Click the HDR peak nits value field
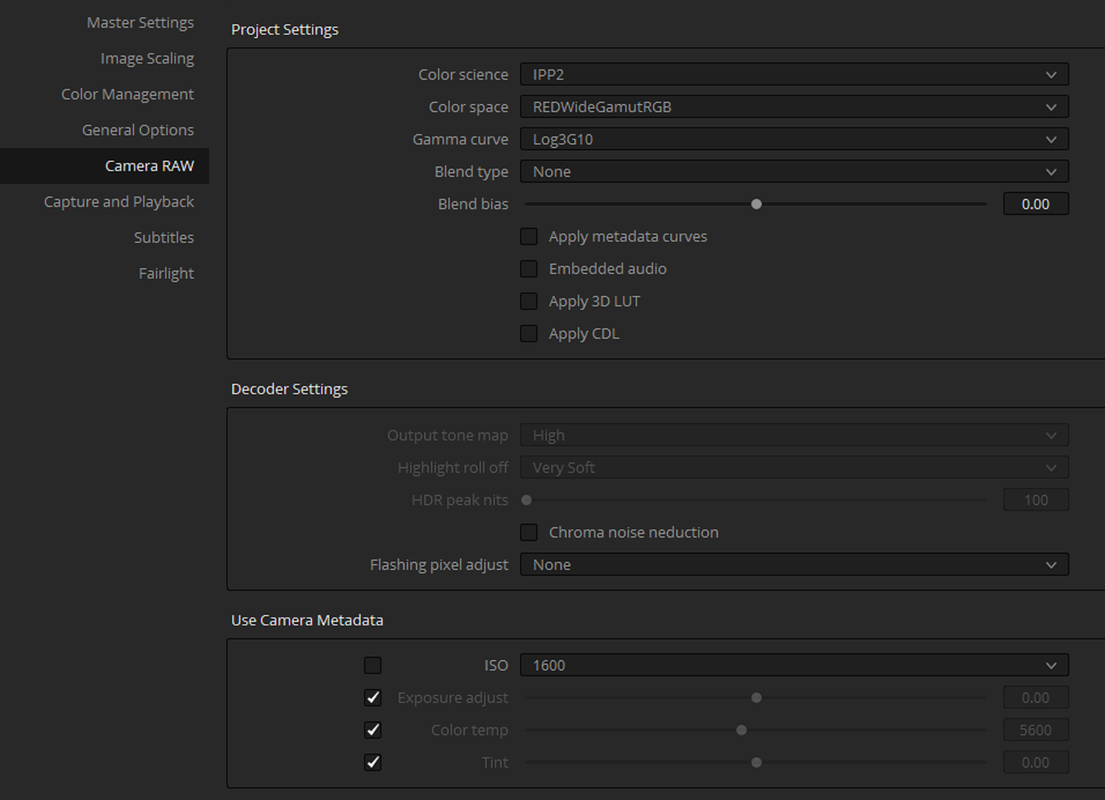 coord(1036,500)
